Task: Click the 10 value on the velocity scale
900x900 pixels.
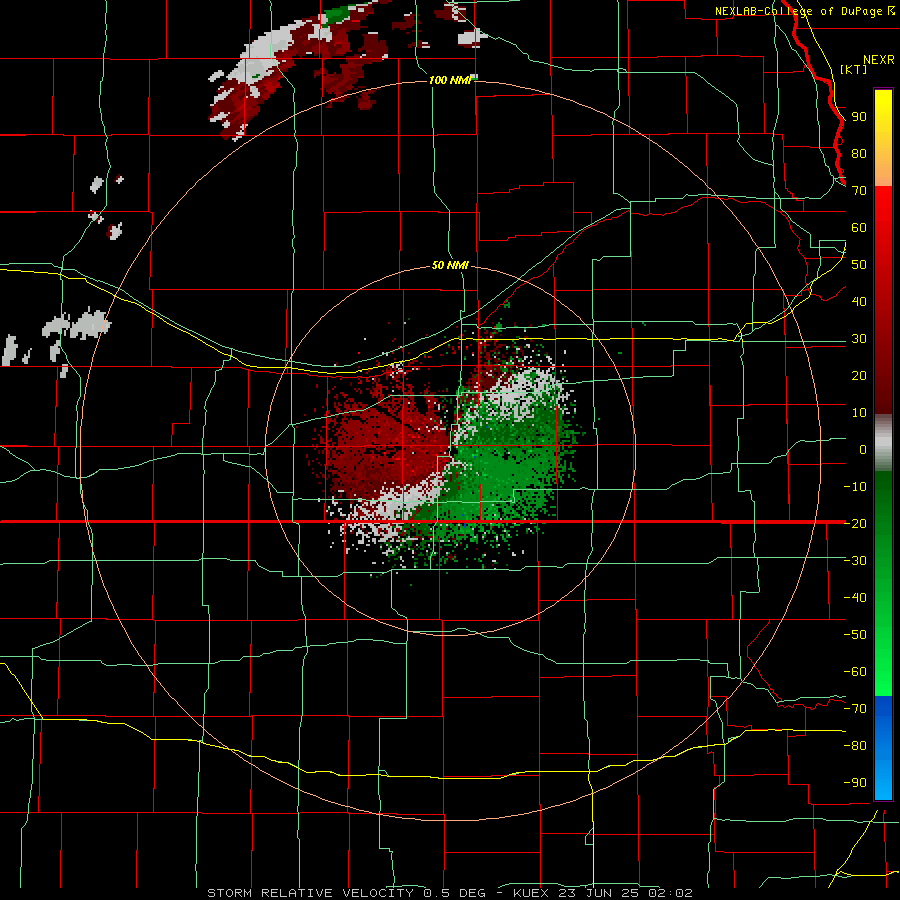Action: (x=859, y=413)
